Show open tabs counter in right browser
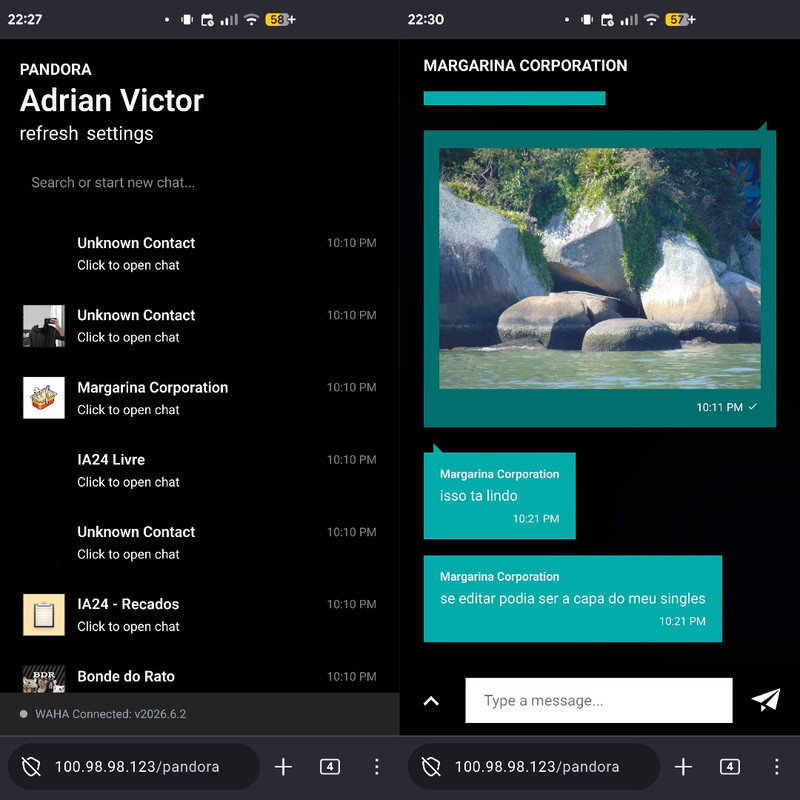 coord(730,766)
